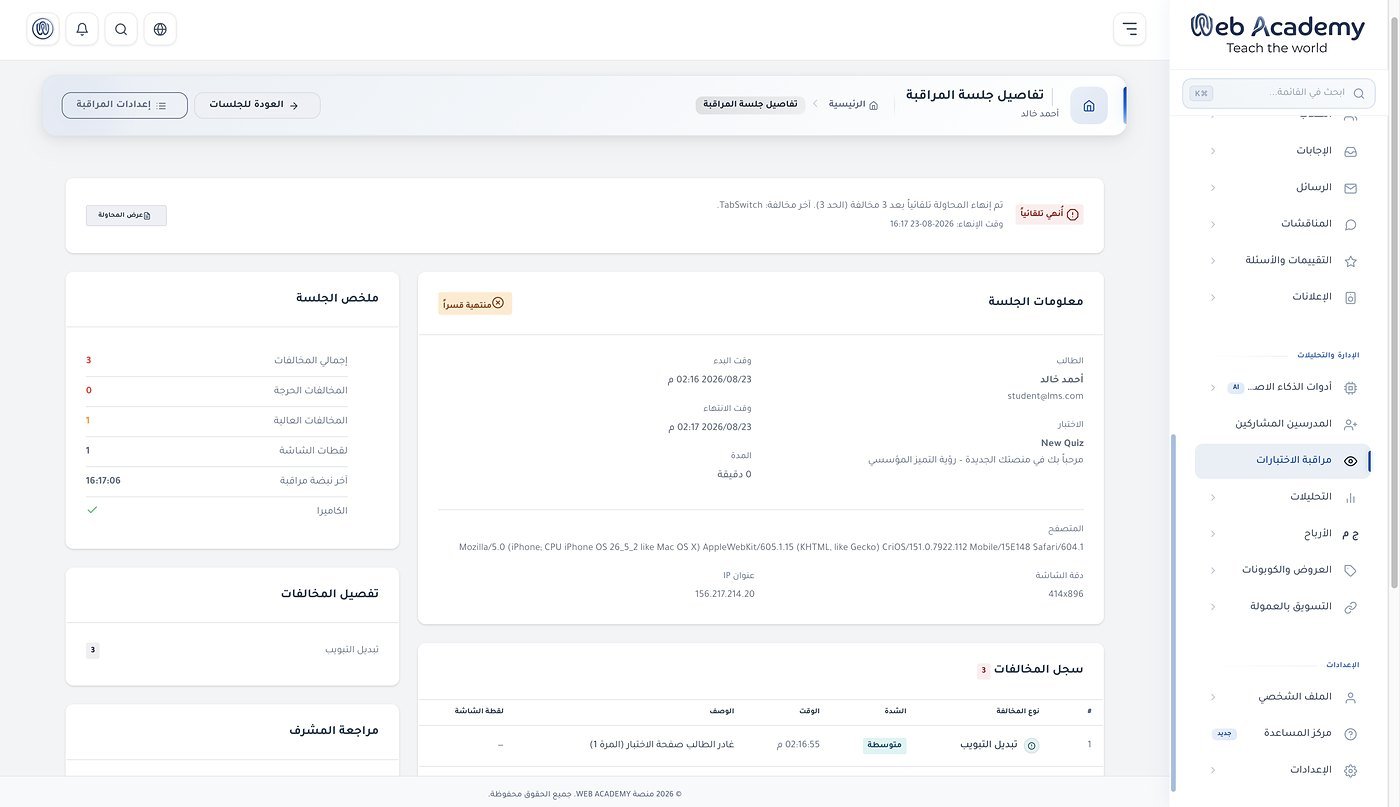Image resolution: width=1400 pixels, height=807 pixels.
Task: Click the تفاصيل جلسة المراقبة breadcrumb chip
Action: point(750,104)
